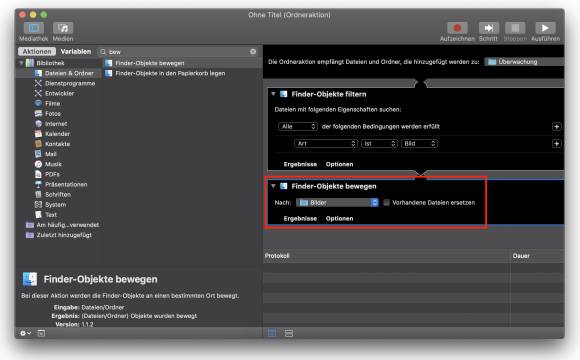
Task: Click the Aufzeichnen record button
Action: point(457,28)
